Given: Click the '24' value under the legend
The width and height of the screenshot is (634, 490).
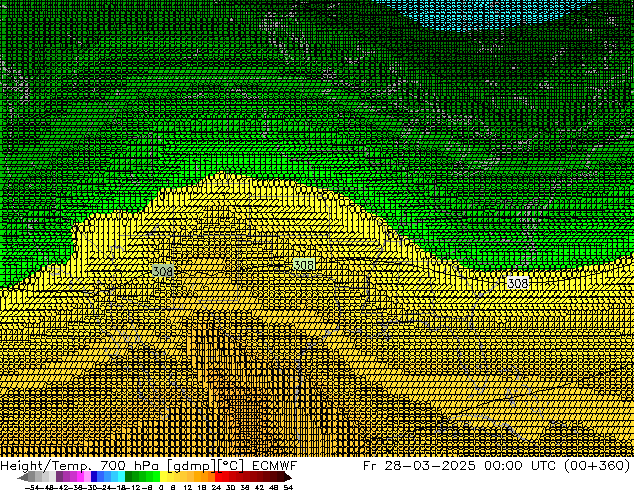Looking at the screenshot, I should pyautogui.click(x=216, y=487).
